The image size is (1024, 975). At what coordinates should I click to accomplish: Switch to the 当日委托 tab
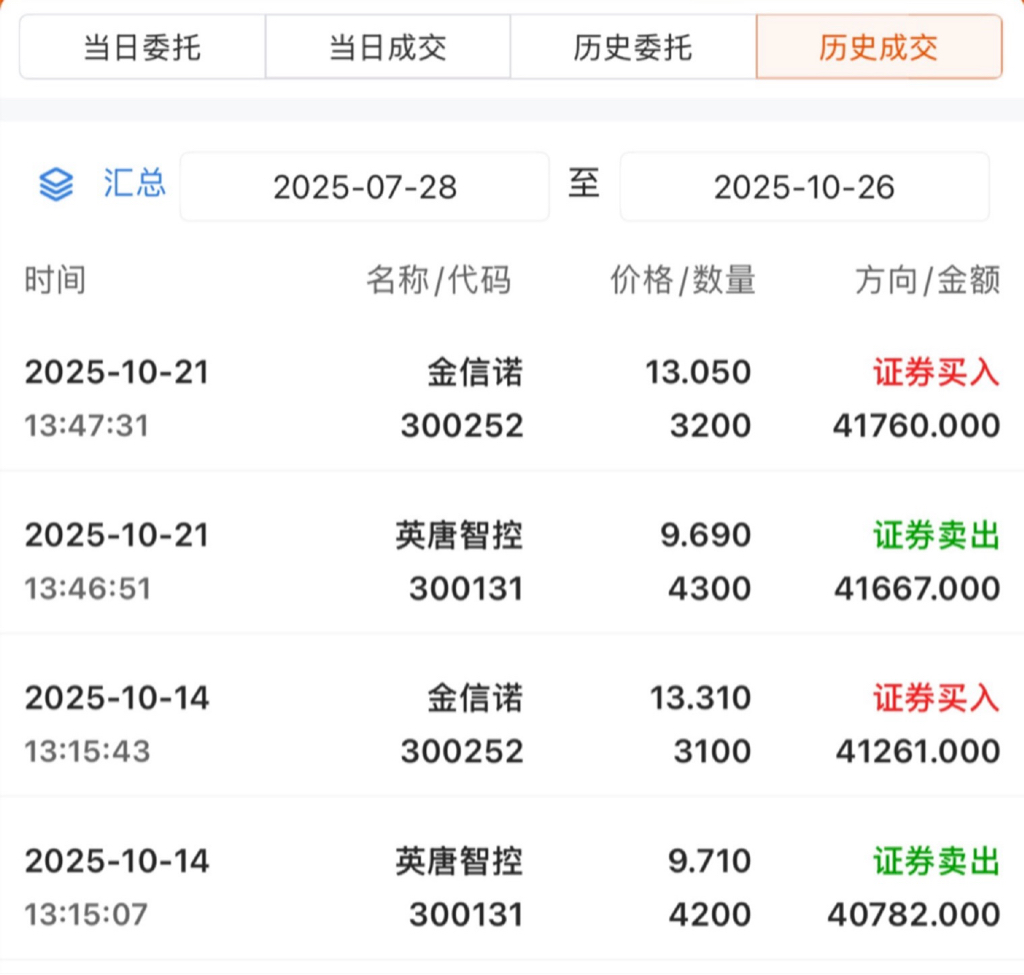coord(142,47)
